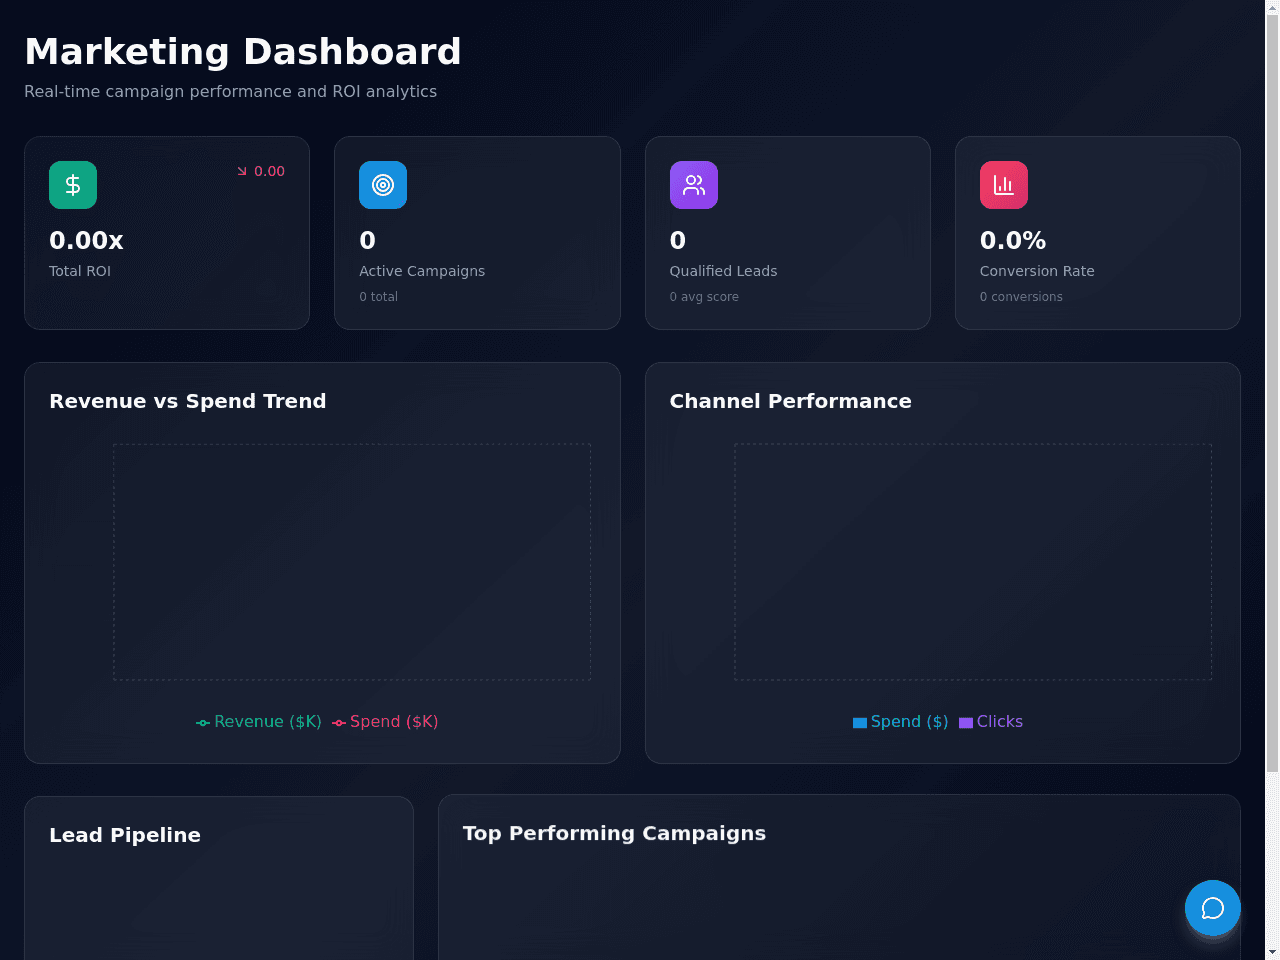Click the Conversion Rate label

tap(1037, 271)
